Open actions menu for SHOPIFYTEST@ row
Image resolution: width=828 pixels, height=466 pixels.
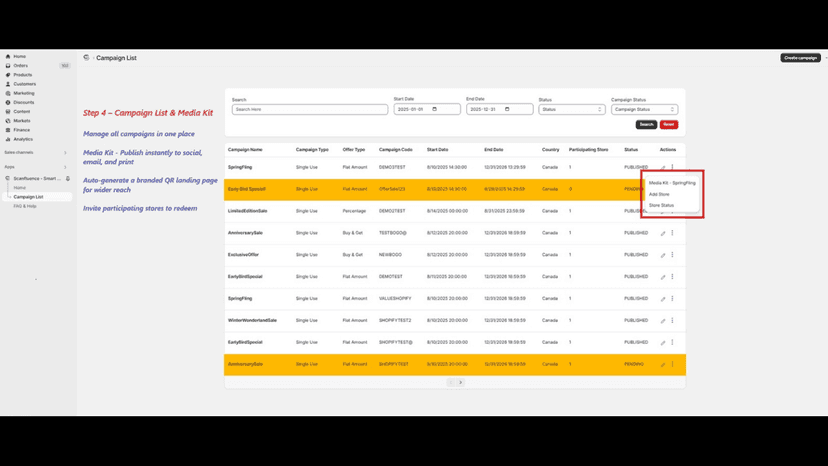click(x=672, y=342)
